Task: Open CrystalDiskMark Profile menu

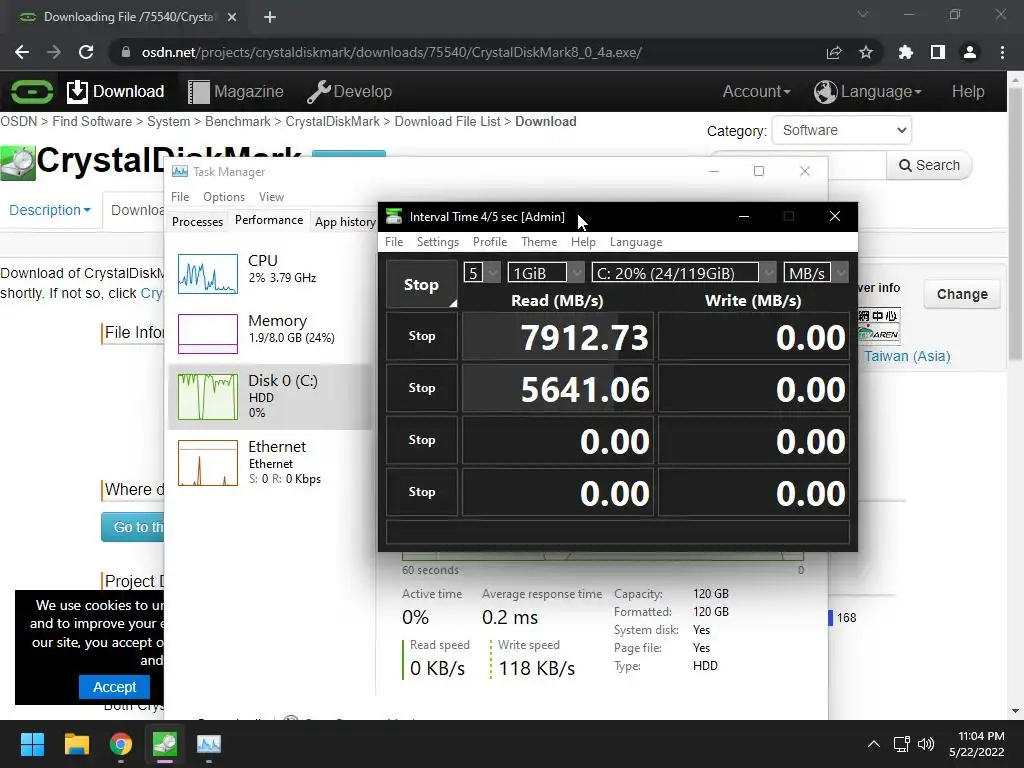Action: pyautogui.click(x=490, y=242)
